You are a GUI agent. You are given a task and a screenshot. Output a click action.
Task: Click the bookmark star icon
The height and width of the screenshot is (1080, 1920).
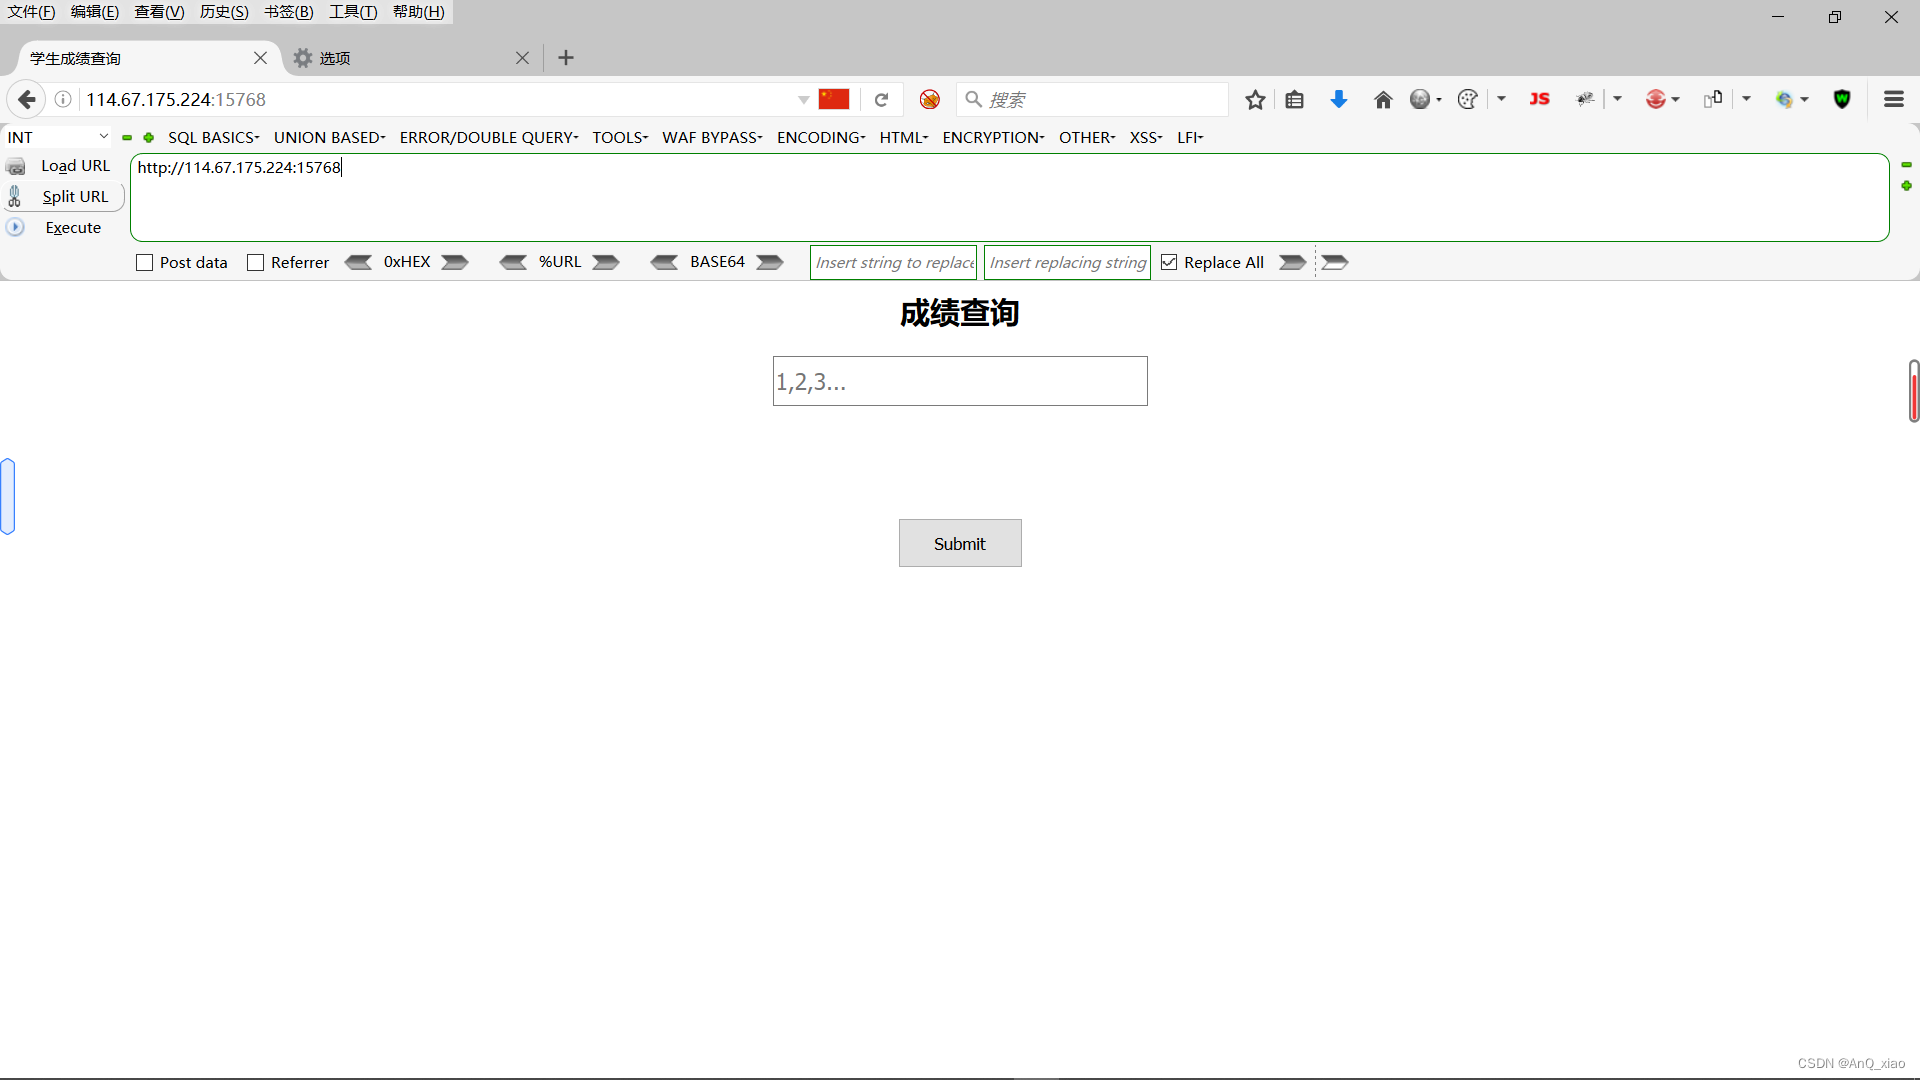click(1255, 99)
